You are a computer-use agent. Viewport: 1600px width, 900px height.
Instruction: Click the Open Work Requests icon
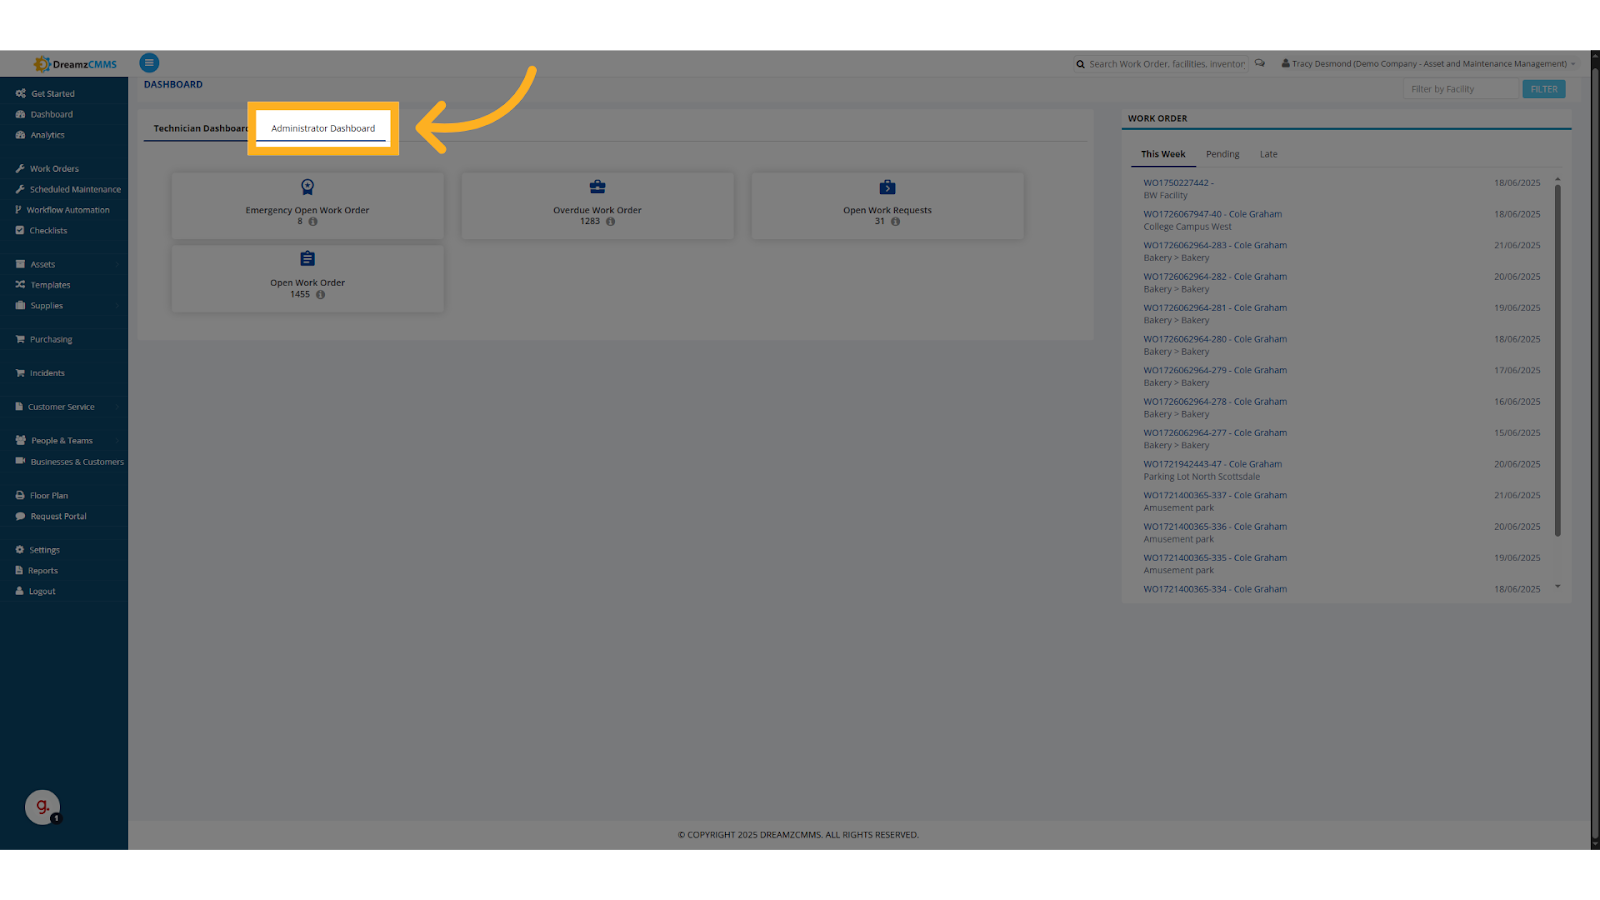887,187
